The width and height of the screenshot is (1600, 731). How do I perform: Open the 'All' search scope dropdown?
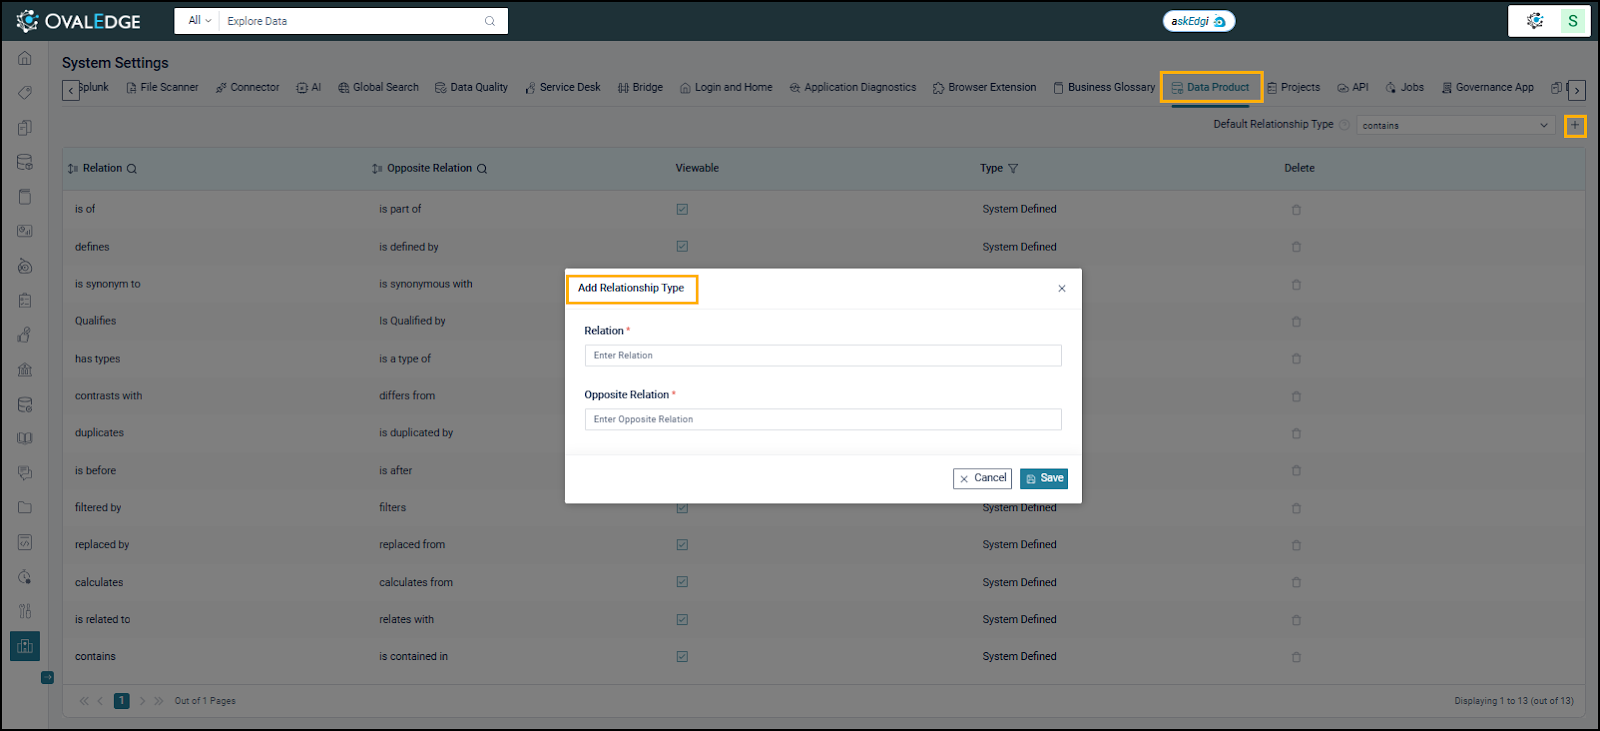[200, 20]
